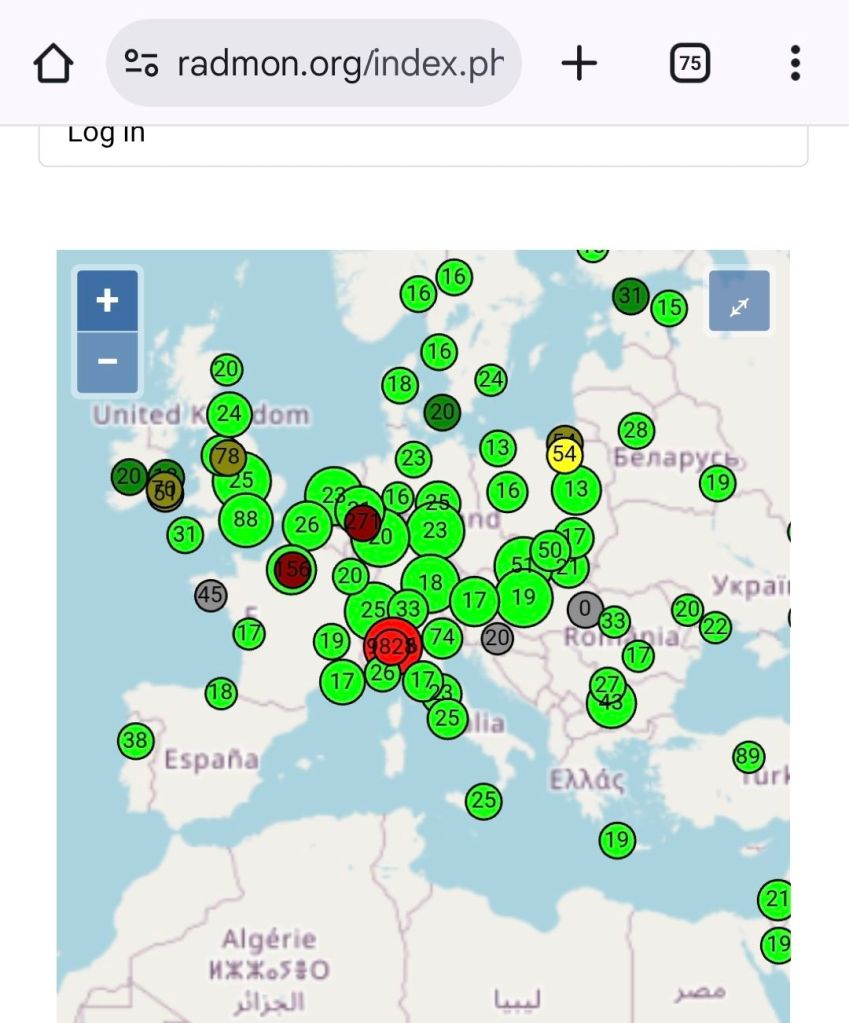Select the gray 45 station marker

210,596
